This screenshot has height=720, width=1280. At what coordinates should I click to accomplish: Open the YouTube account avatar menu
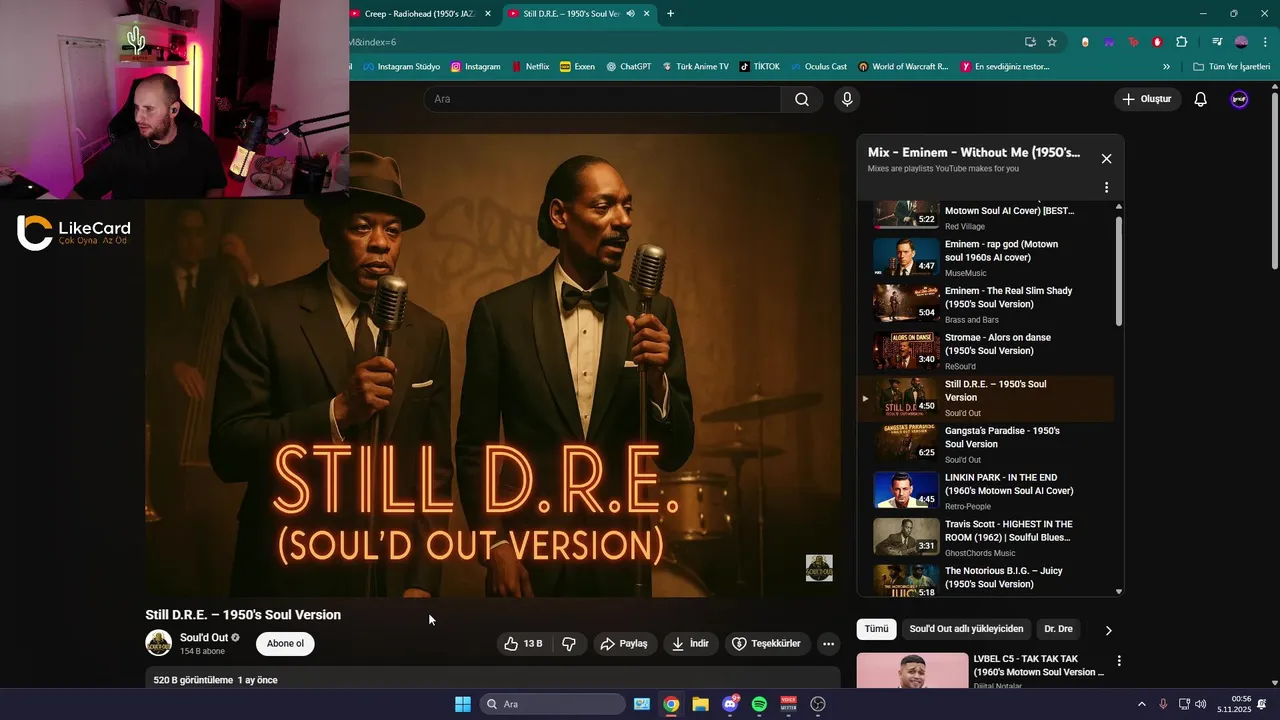pos(1239,99)
